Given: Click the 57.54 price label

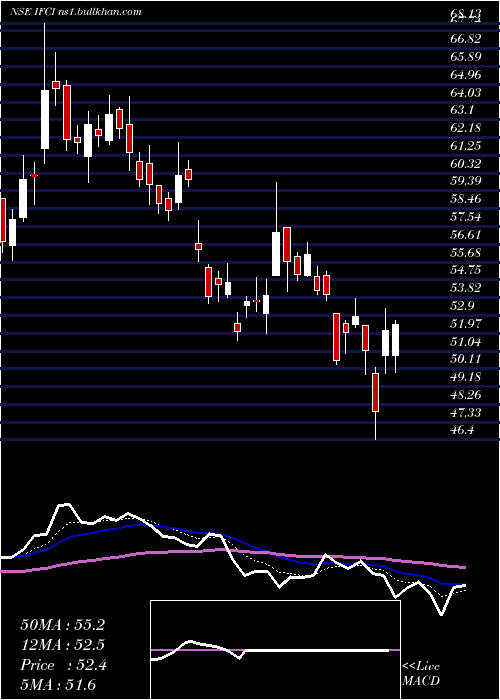Looking at the screenshot, I should [466, 217].
